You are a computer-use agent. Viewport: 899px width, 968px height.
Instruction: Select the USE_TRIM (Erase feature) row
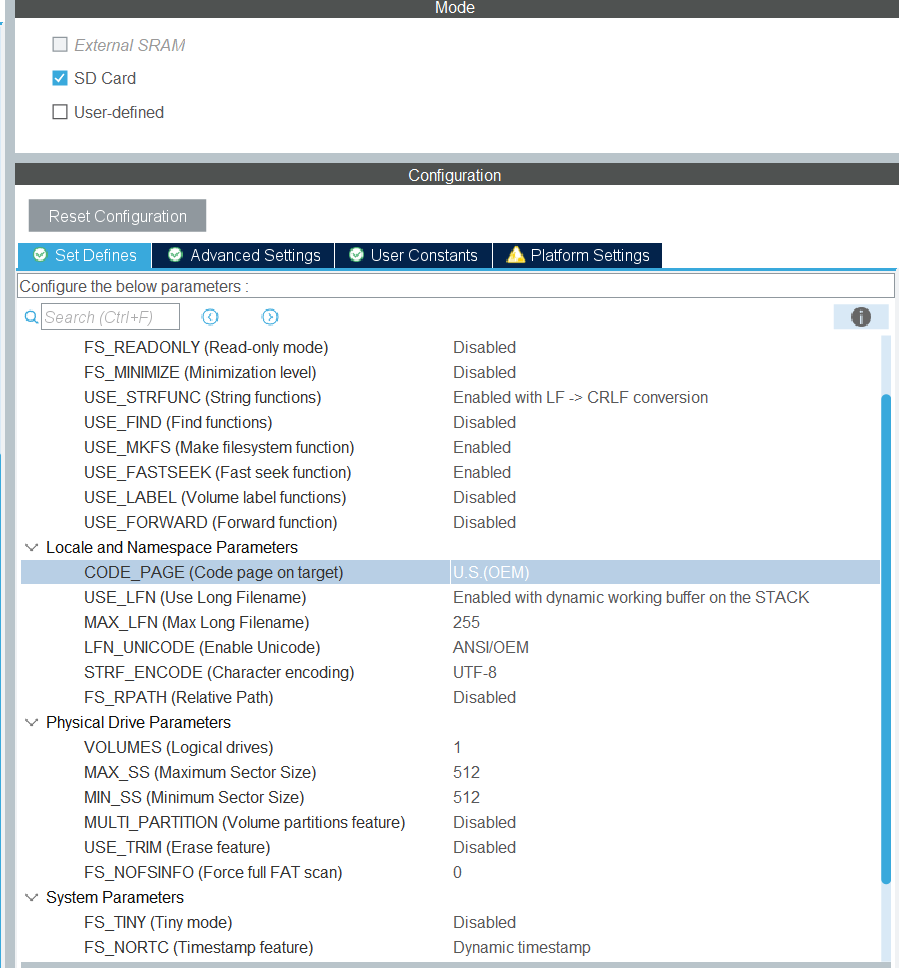[x=450, y=848]
